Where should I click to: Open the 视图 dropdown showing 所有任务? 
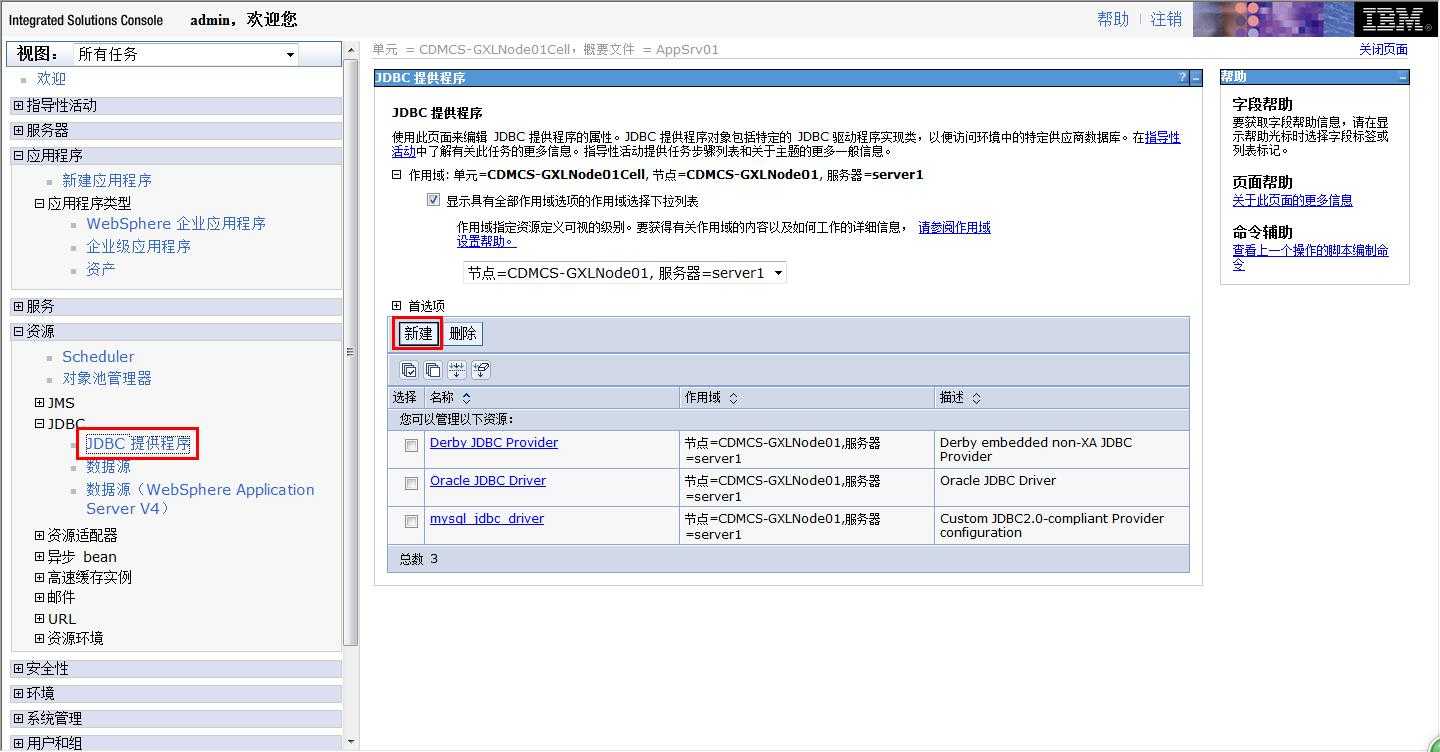tap(185, 54)
